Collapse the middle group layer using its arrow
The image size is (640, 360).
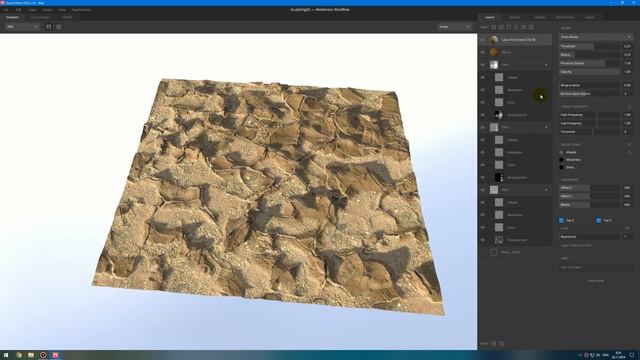coord(546,127)
